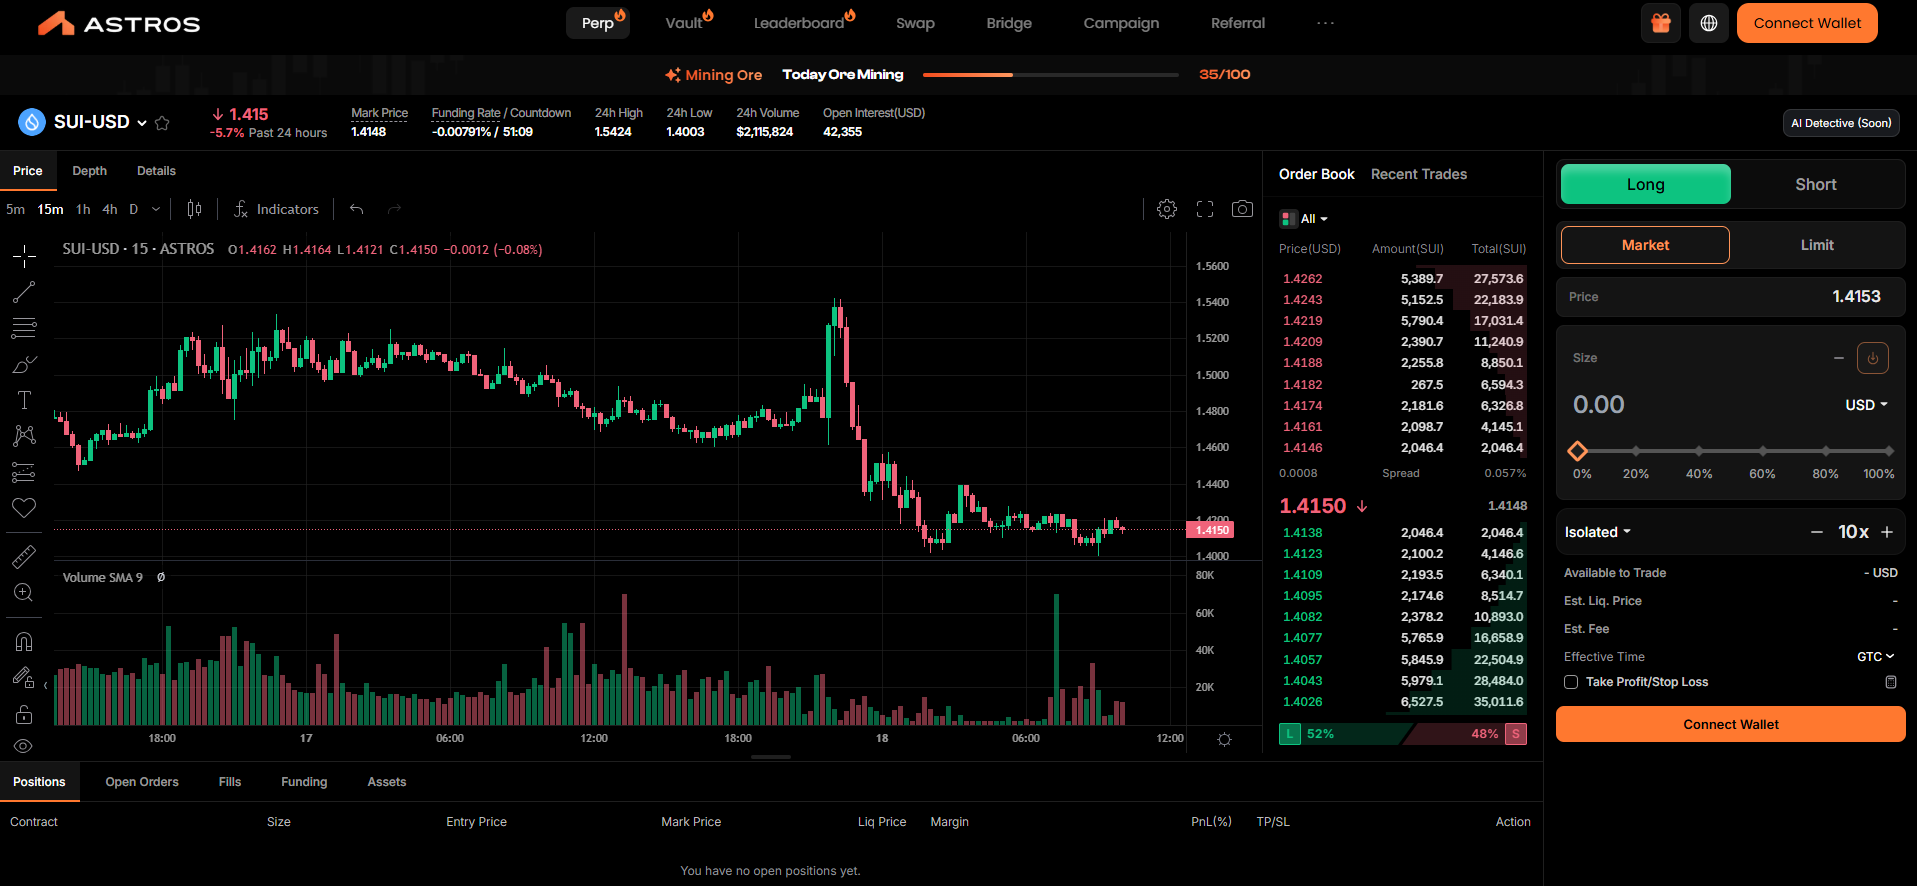Select the Limit order type
Image resolution: width=1917 pixels, height=886 pixels.
(1816, 245)
